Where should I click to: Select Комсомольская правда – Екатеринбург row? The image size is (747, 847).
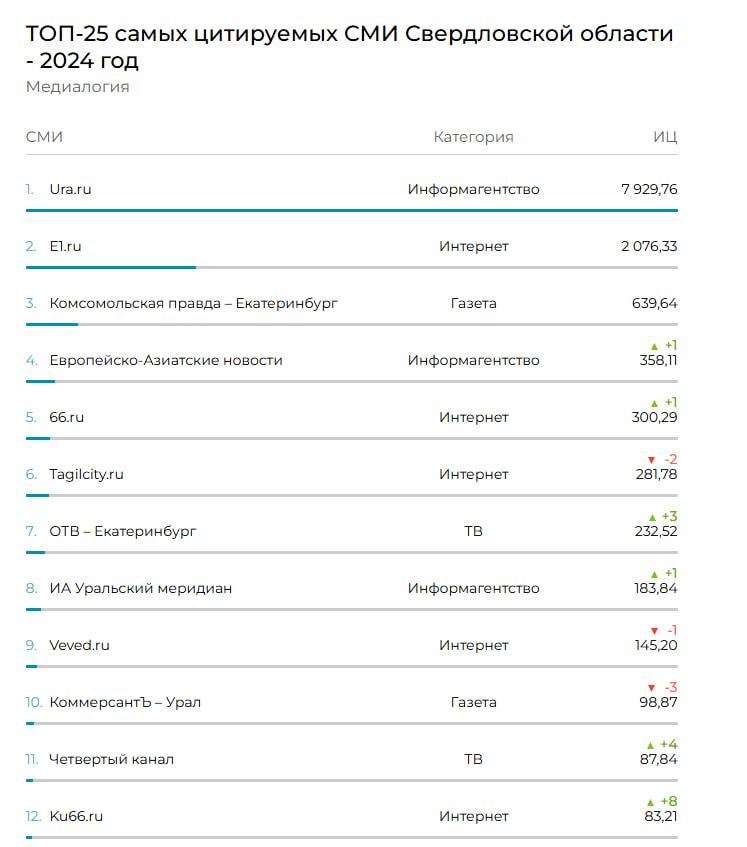click(193, 303)
